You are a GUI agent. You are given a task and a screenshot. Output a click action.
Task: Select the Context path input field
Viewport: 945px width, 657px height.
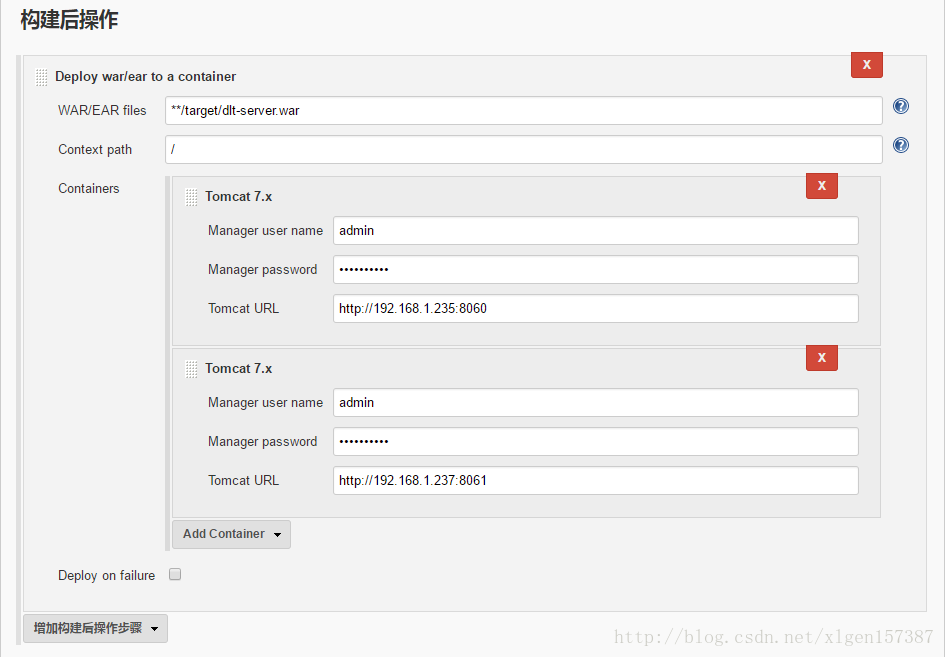click(x=522, y=149)
